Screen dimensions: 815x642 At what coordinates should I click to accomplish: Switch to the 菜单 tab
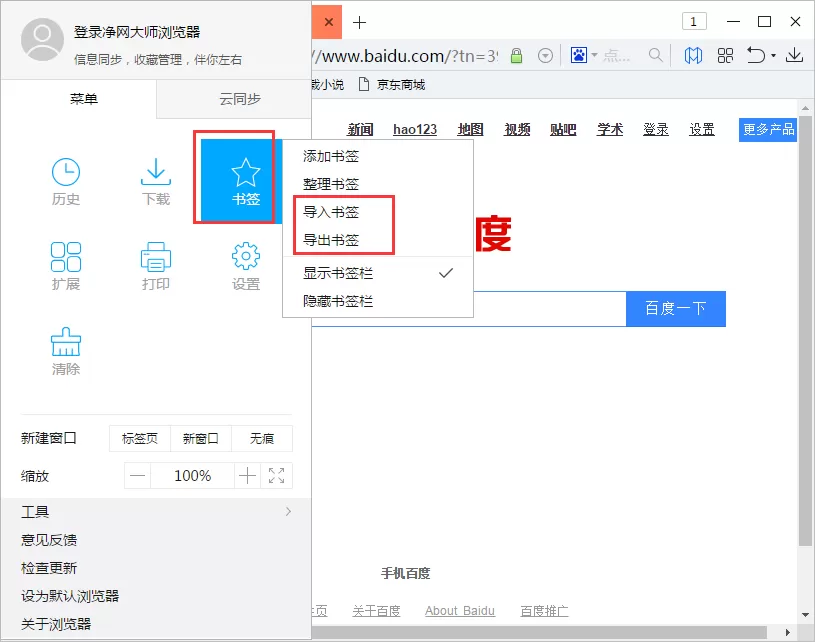click(79, 99)
